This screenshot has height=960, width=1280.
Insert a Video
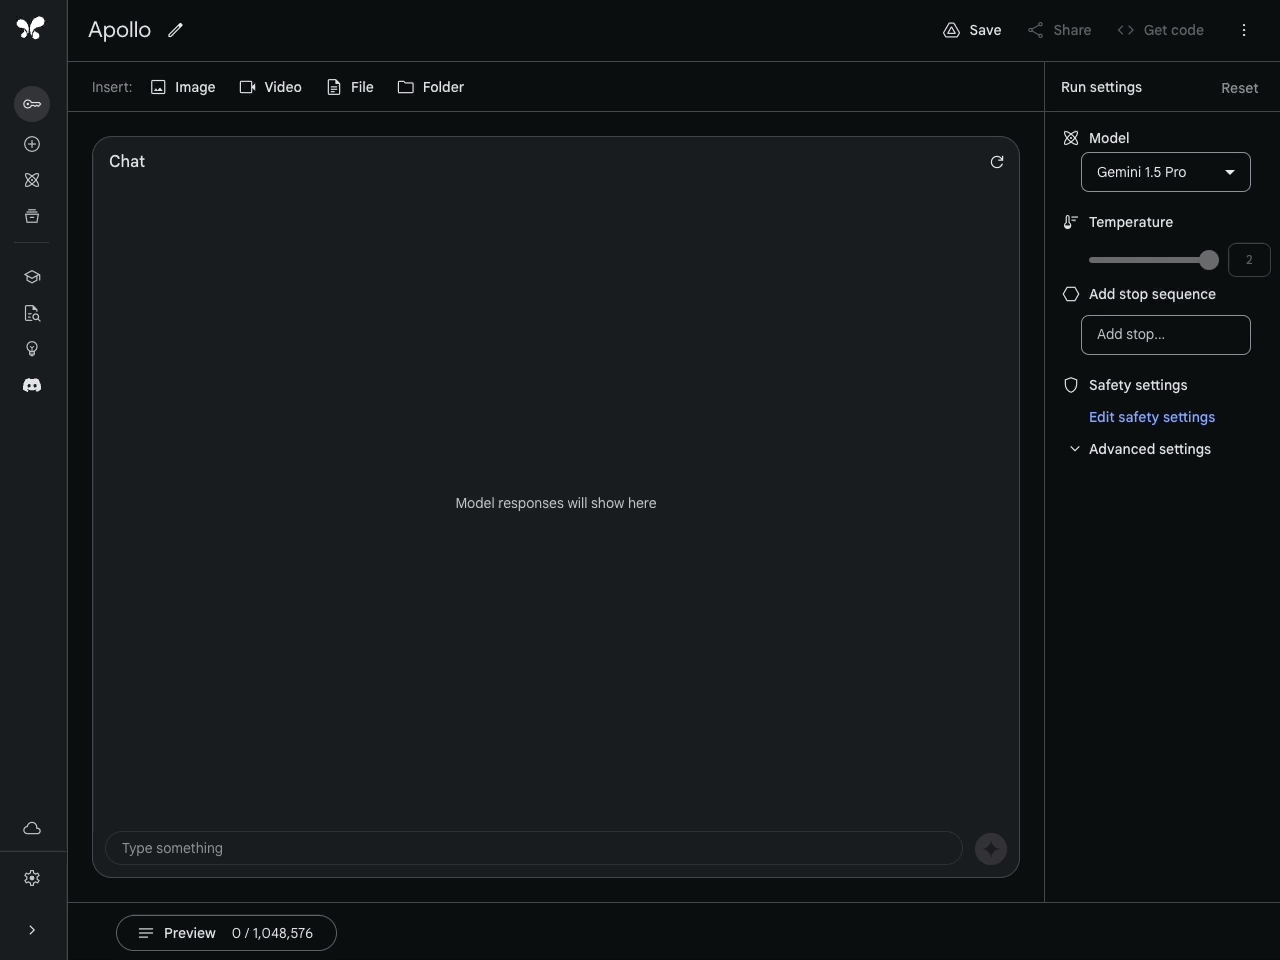point(270,87)
